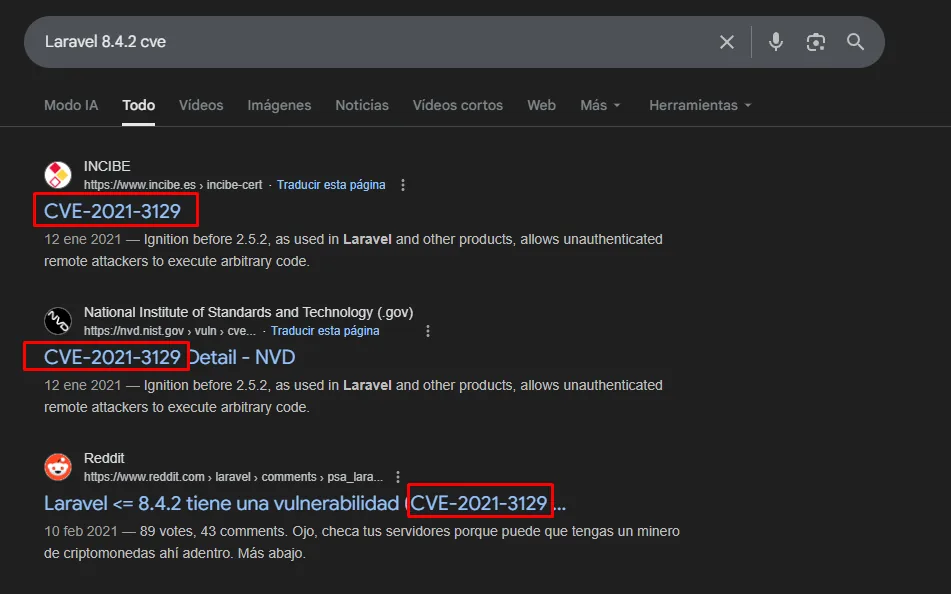Click the Reddit site favicon

coord(58,467)
